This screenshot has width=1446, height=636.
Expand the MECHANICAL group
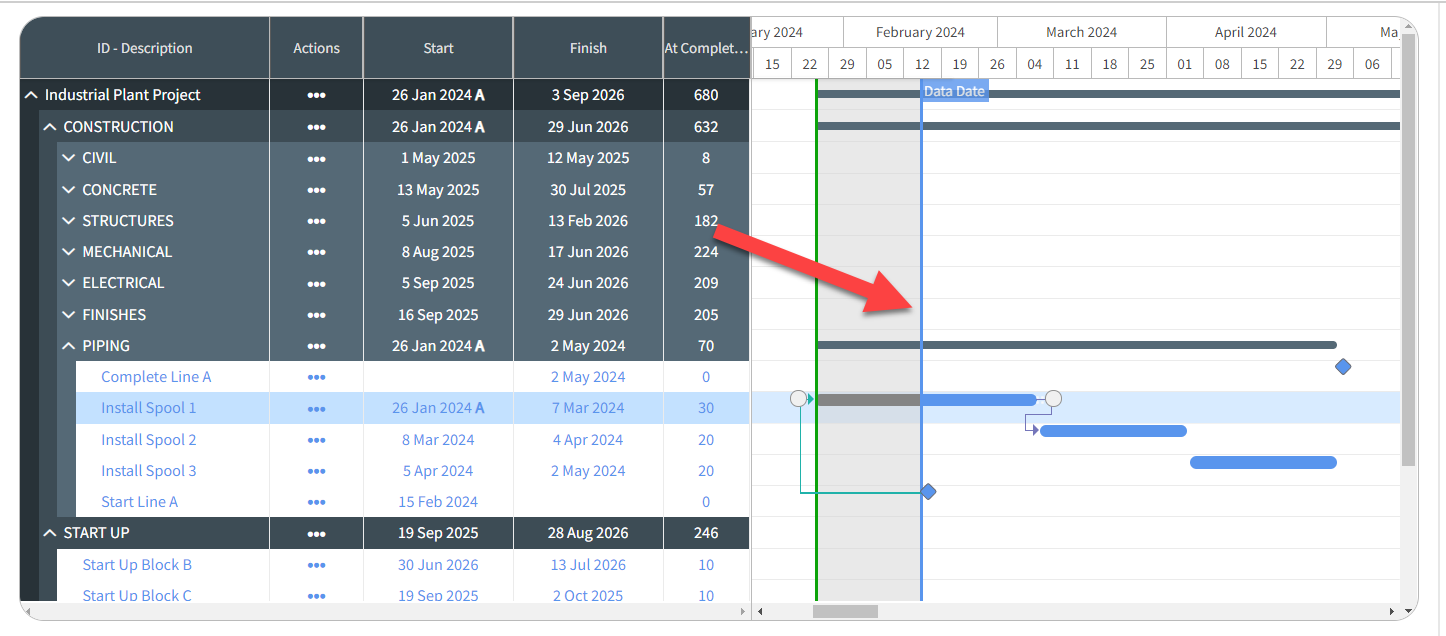[68, 252]
